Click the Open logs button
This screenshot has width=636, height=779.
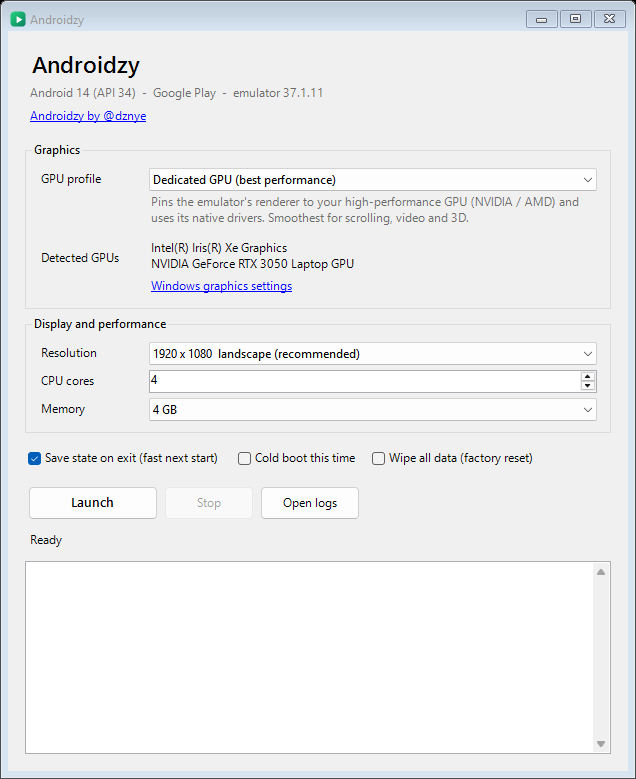tap(310, 503)
